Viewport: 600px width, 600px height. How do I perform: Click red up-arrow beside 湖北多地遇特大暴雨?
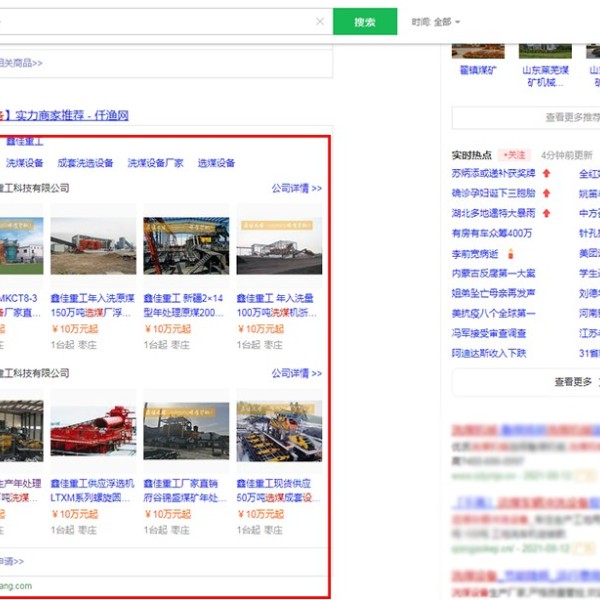(546, 213)
